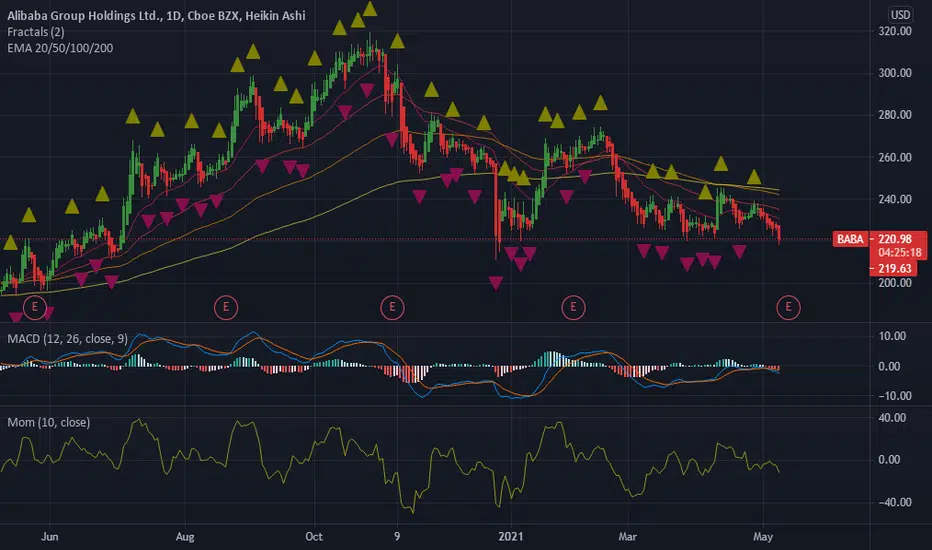The height and width of the screenshot is (550, 932).
Task: Select the Alibaba Group Holdings chart title
Action: [156, 15]
